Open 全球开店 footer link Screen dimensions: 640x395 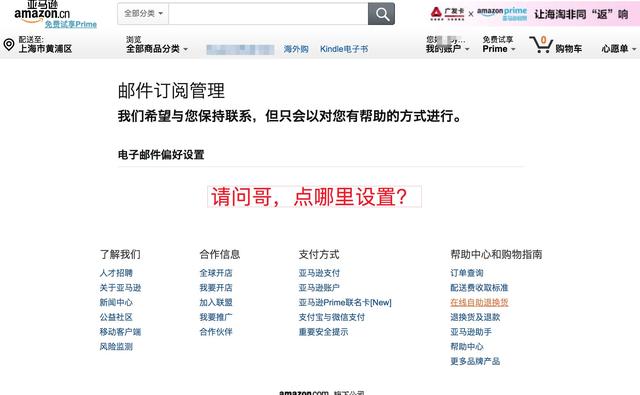tap(216, 273)
